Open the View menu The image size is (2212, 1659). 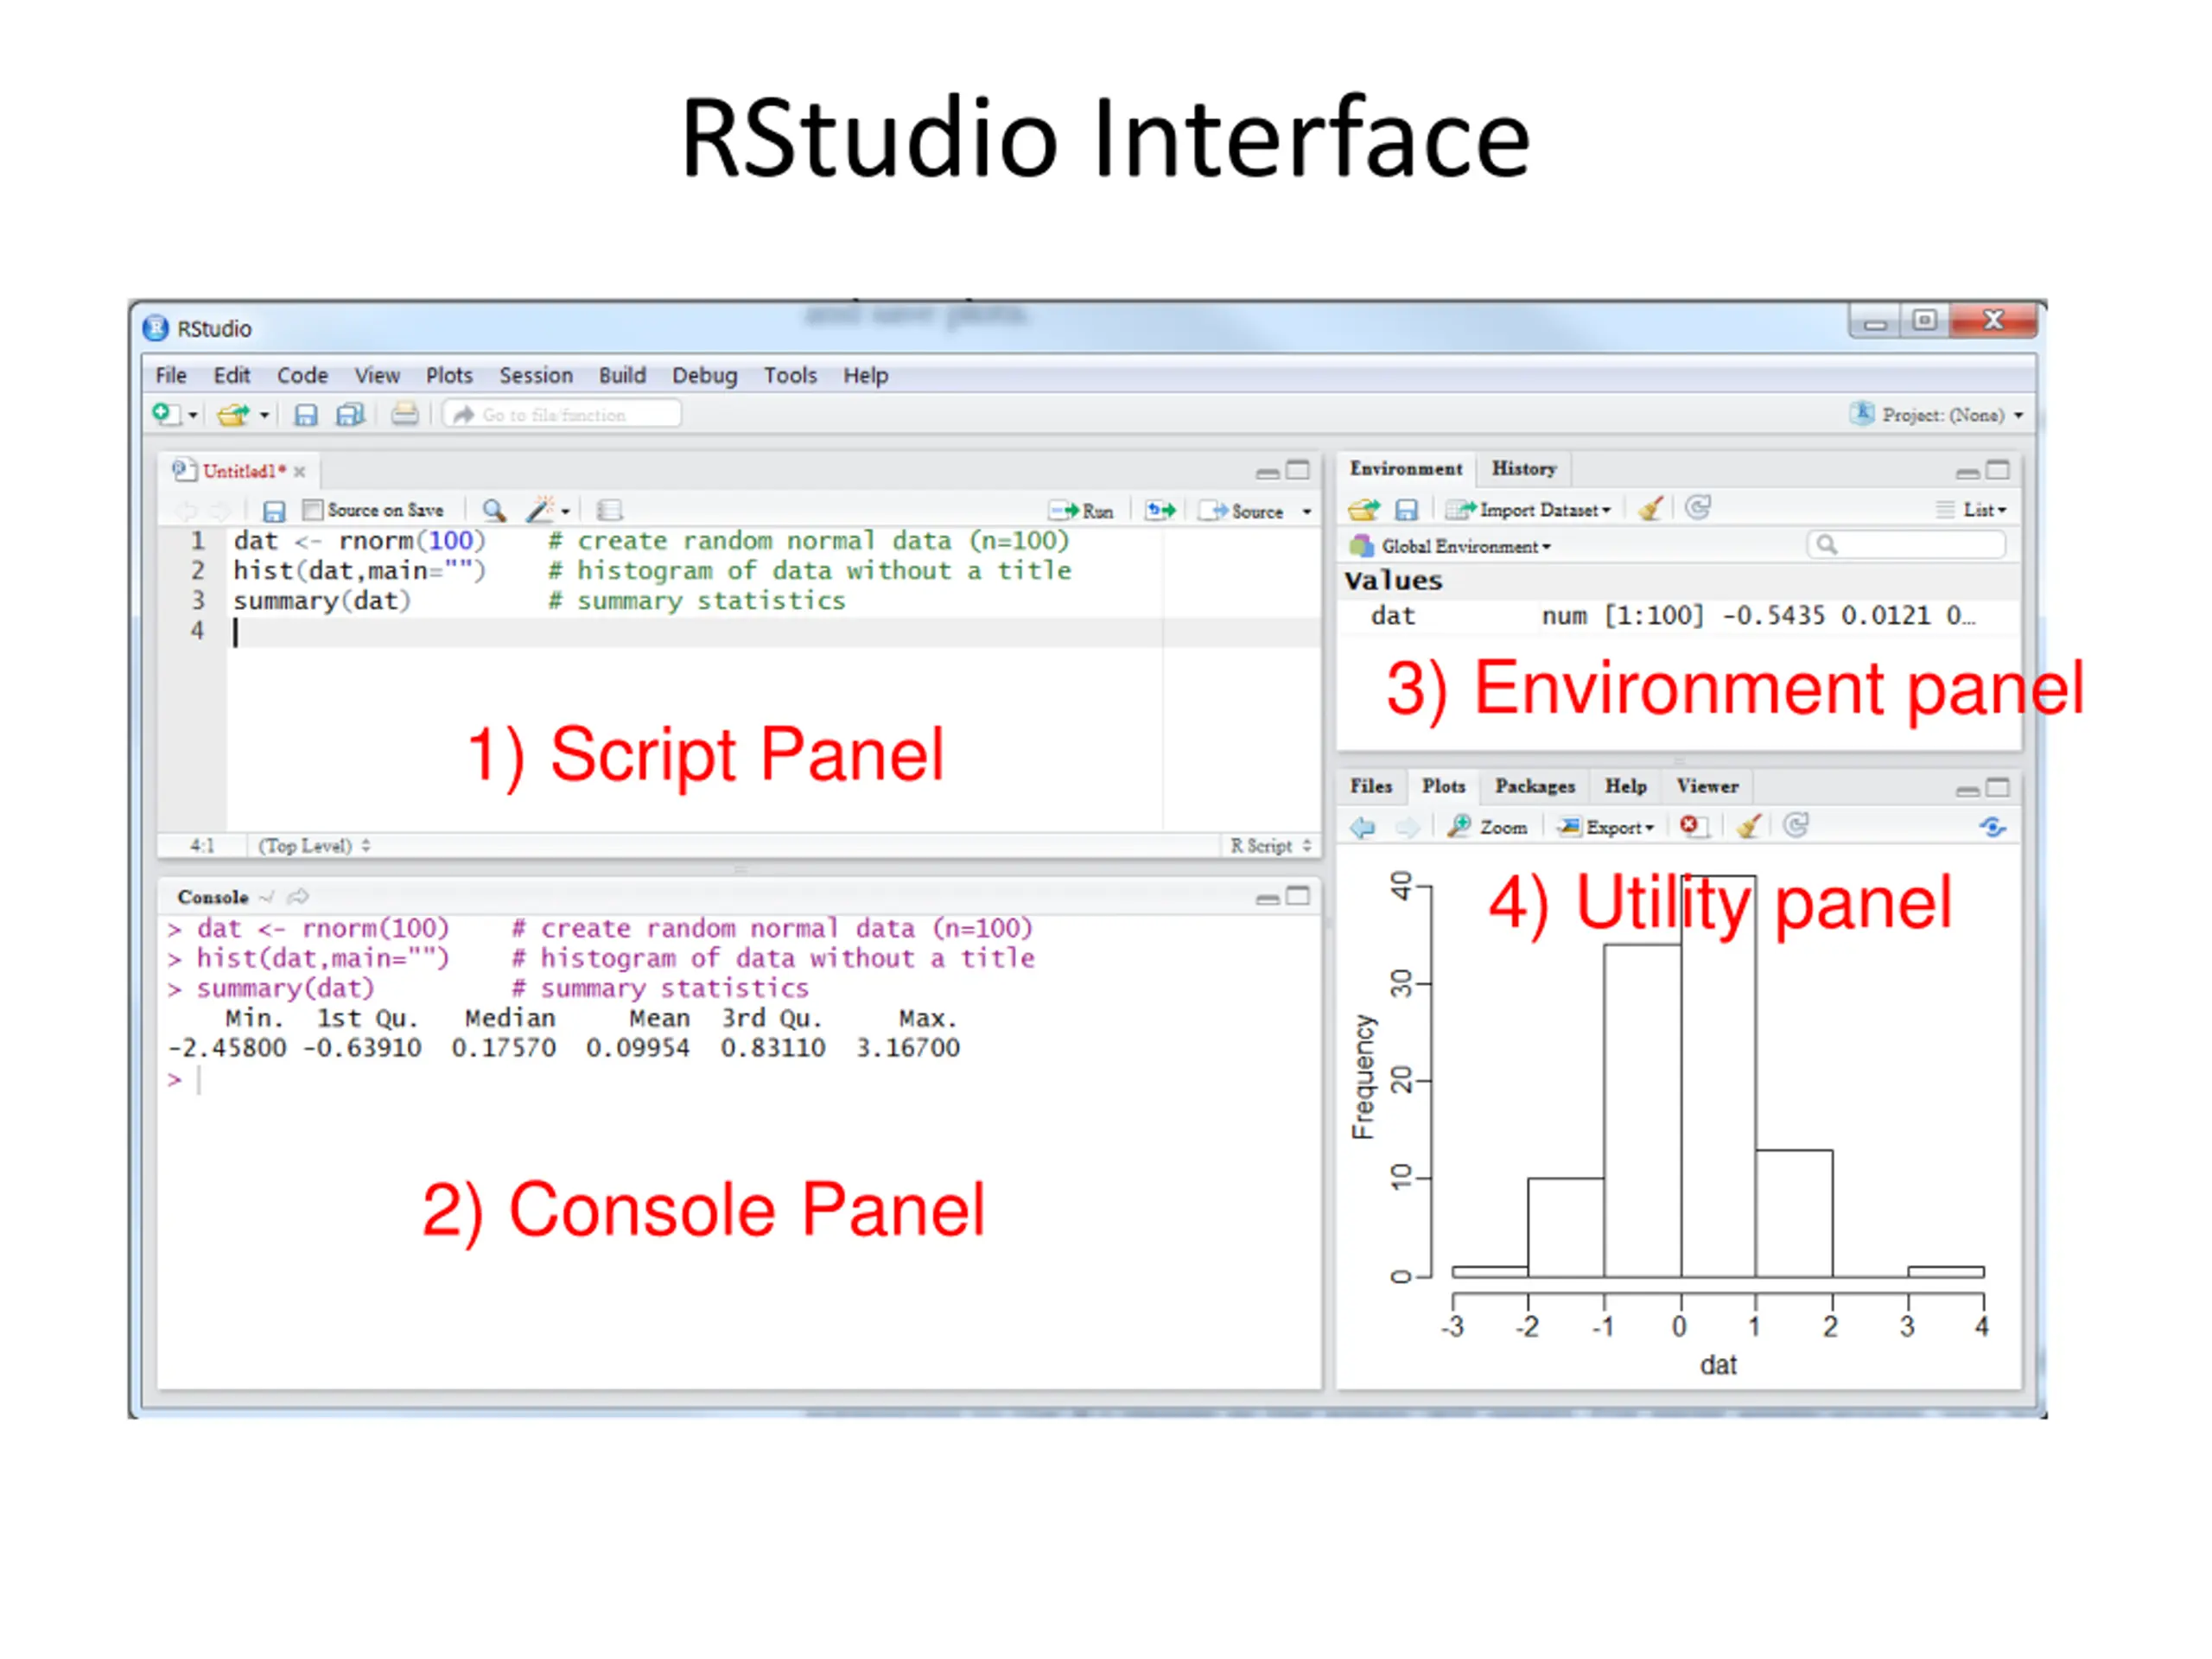377,375
